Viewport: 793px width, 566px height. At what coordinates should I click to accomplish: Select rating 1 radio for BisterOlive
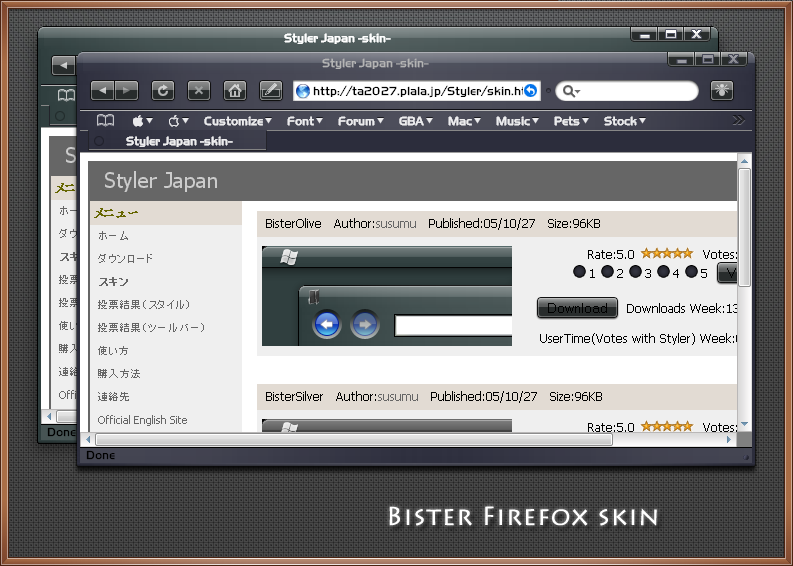point(580,272)
